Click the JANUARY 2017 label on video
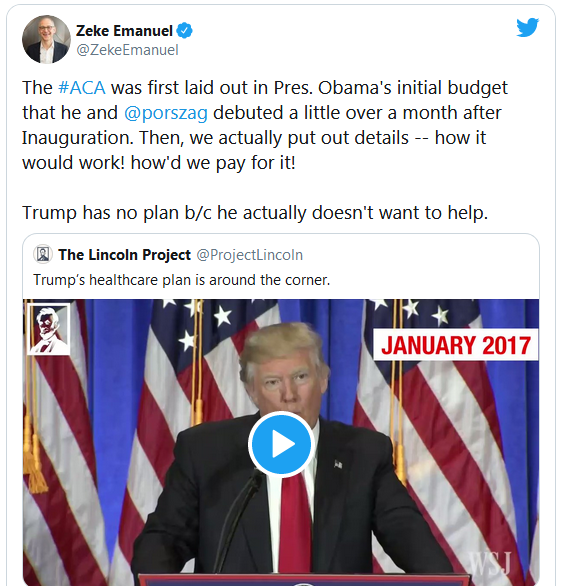 coord(456,345)
